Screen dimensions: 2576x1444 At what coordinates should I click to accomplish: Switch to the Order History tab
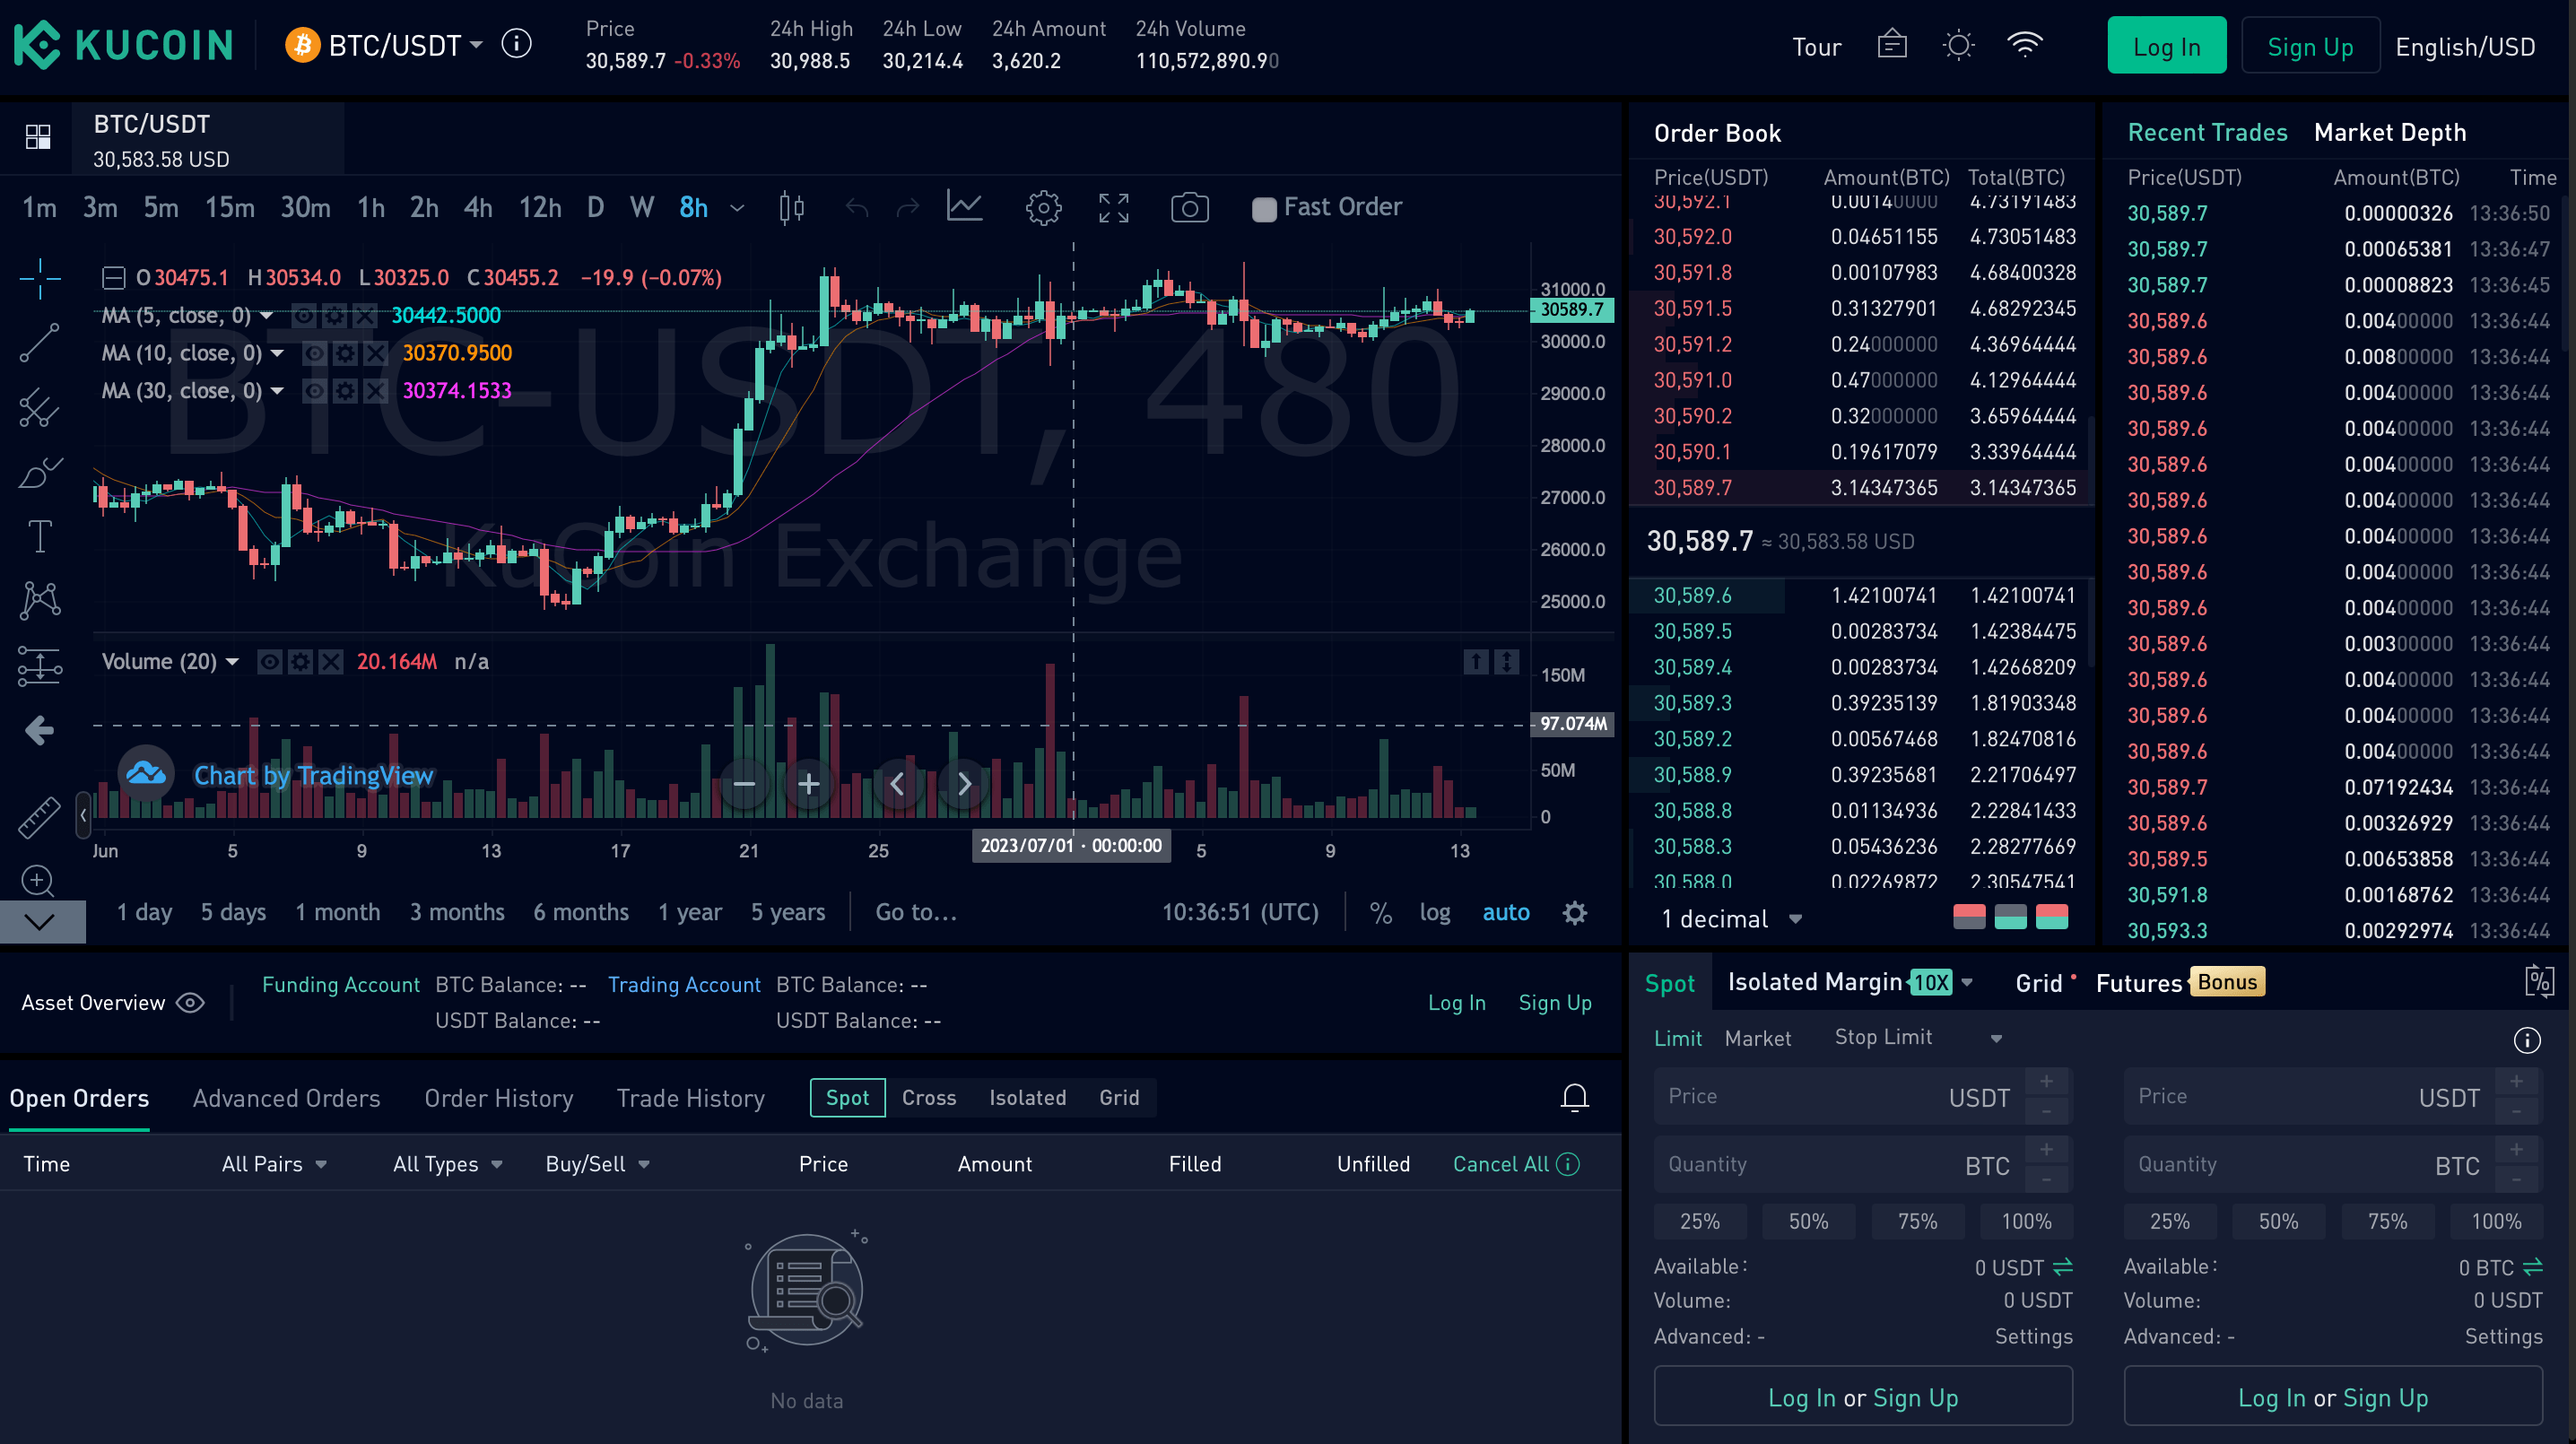pyautogui.click(x=498, y=1098)
